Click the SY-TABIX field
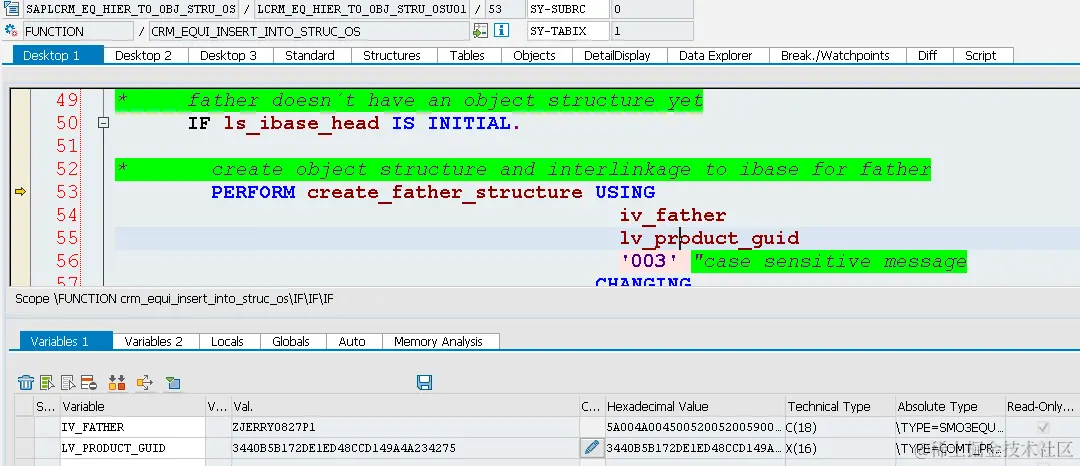1080x466 pixels. click(x=568, y=31)
